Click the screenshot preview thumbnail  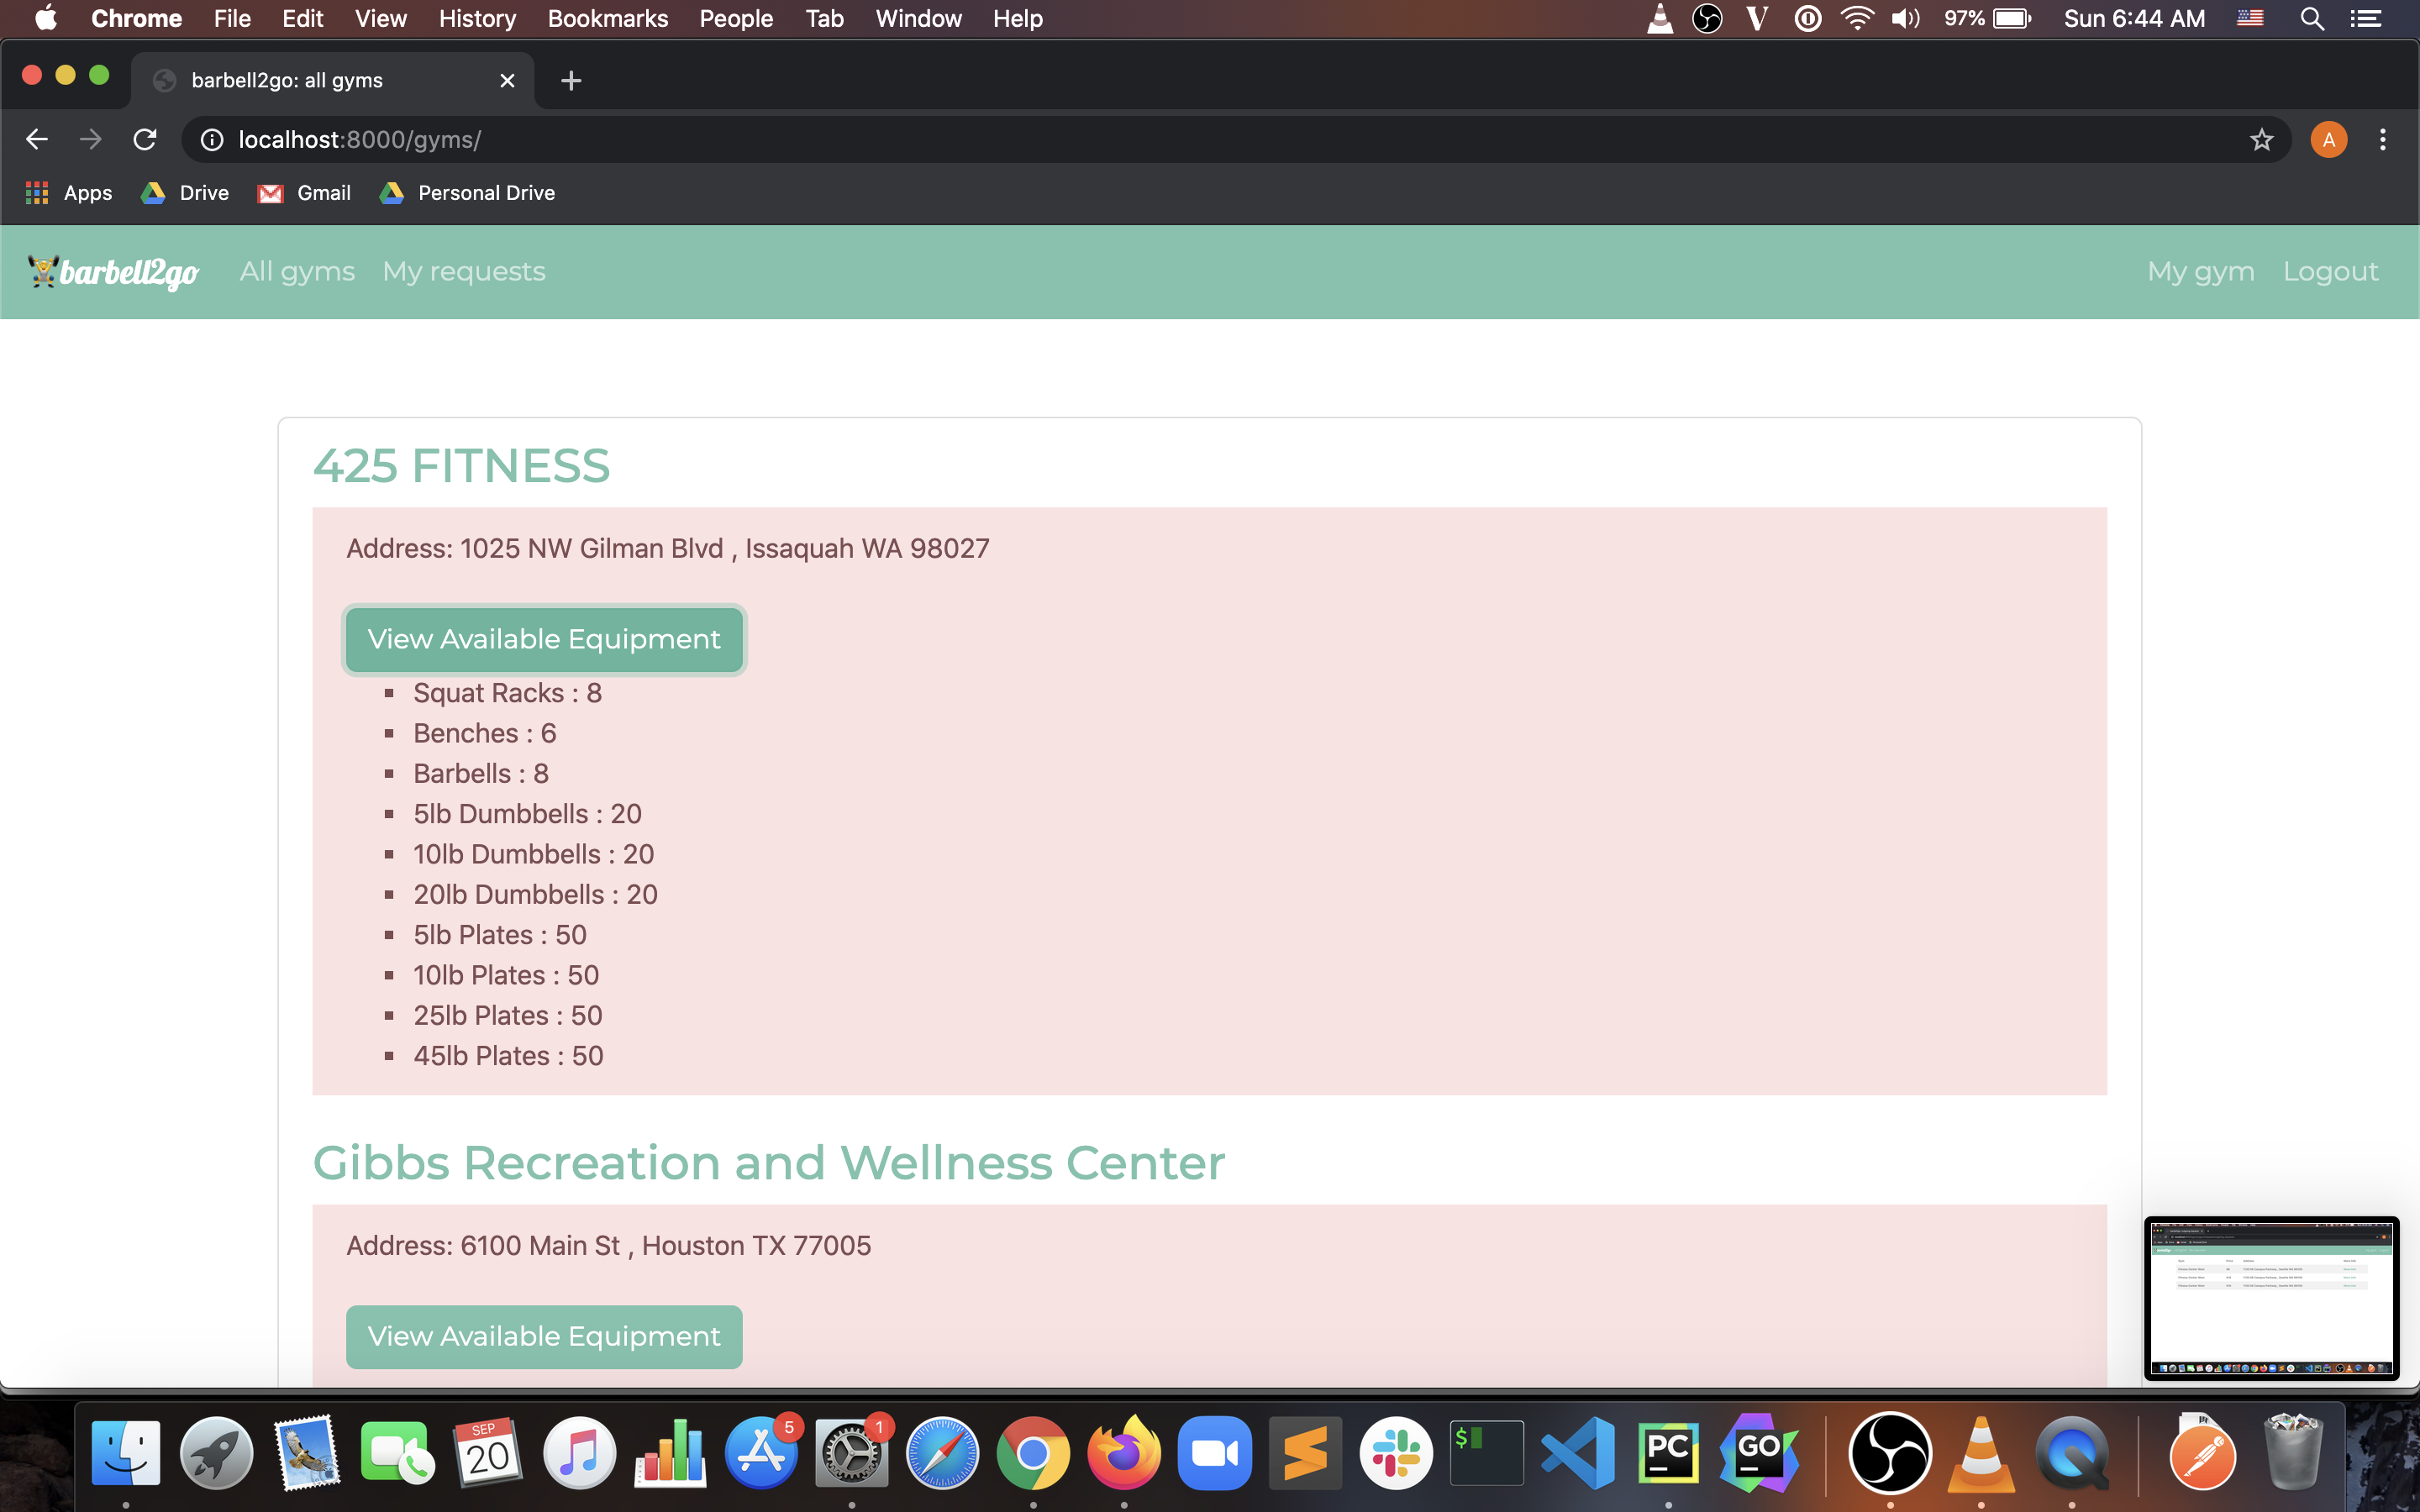coord(2270,1297)
